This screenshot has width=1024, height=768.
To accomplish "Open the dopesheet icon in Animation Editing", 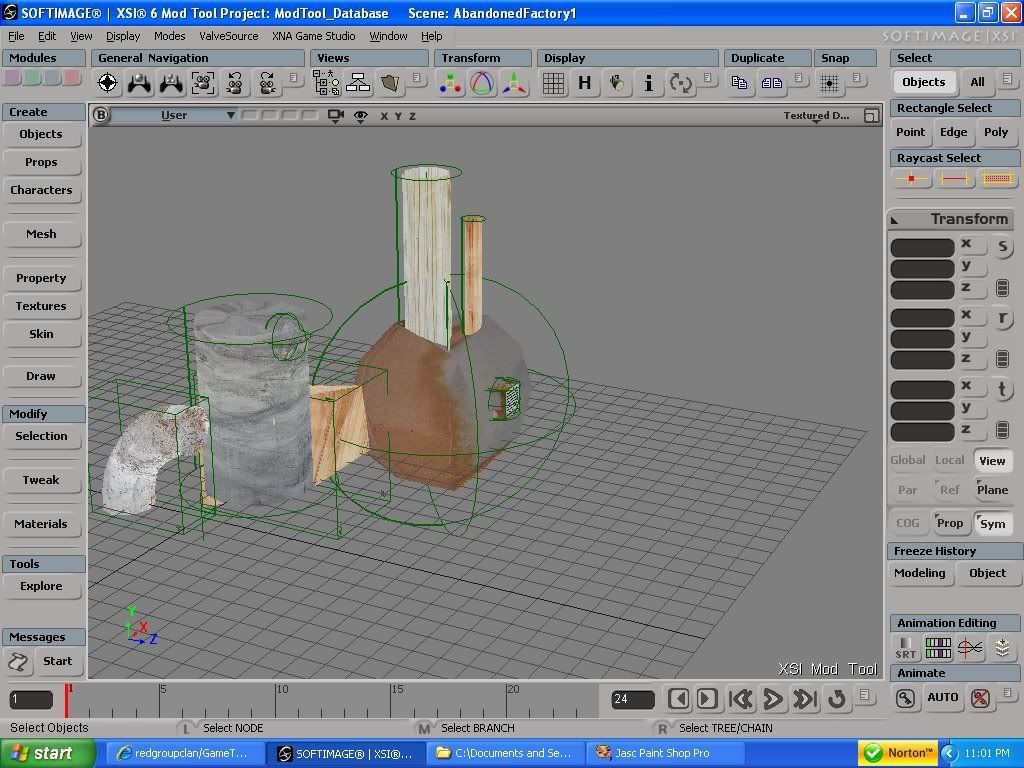I will [x=938, y=648].
